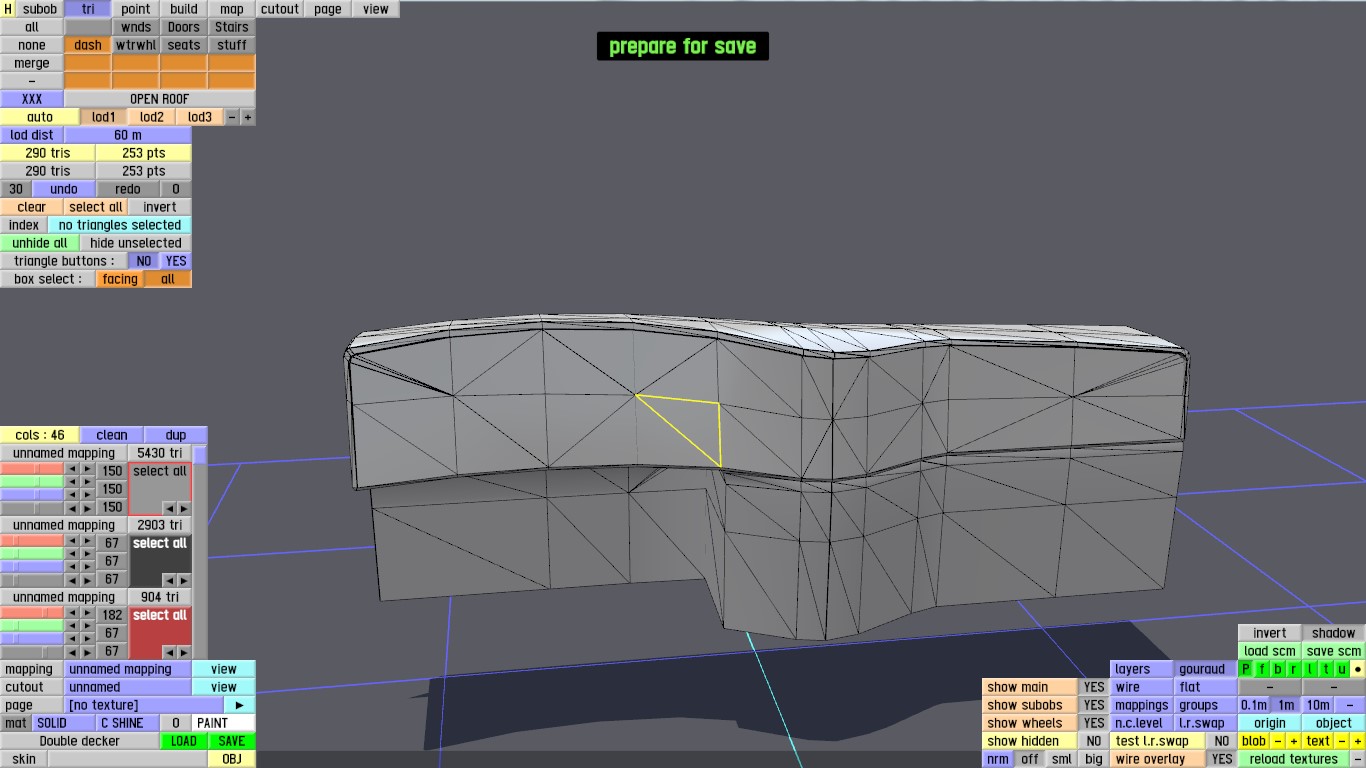The height and width of the screenshot is (768, 1366).
Task: Set triangle buttons to NO
Action: 144,261
